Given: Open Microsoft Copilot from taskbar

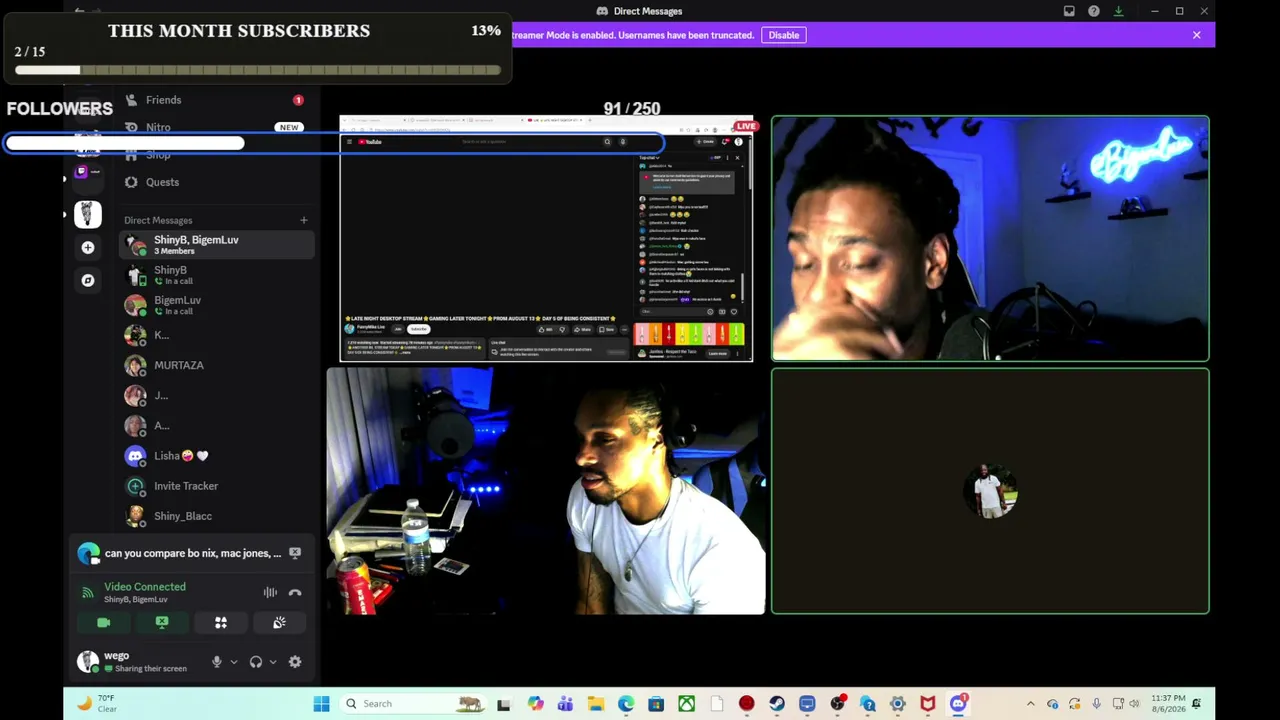Looking at the screenshot, I should tap(535, 704).
